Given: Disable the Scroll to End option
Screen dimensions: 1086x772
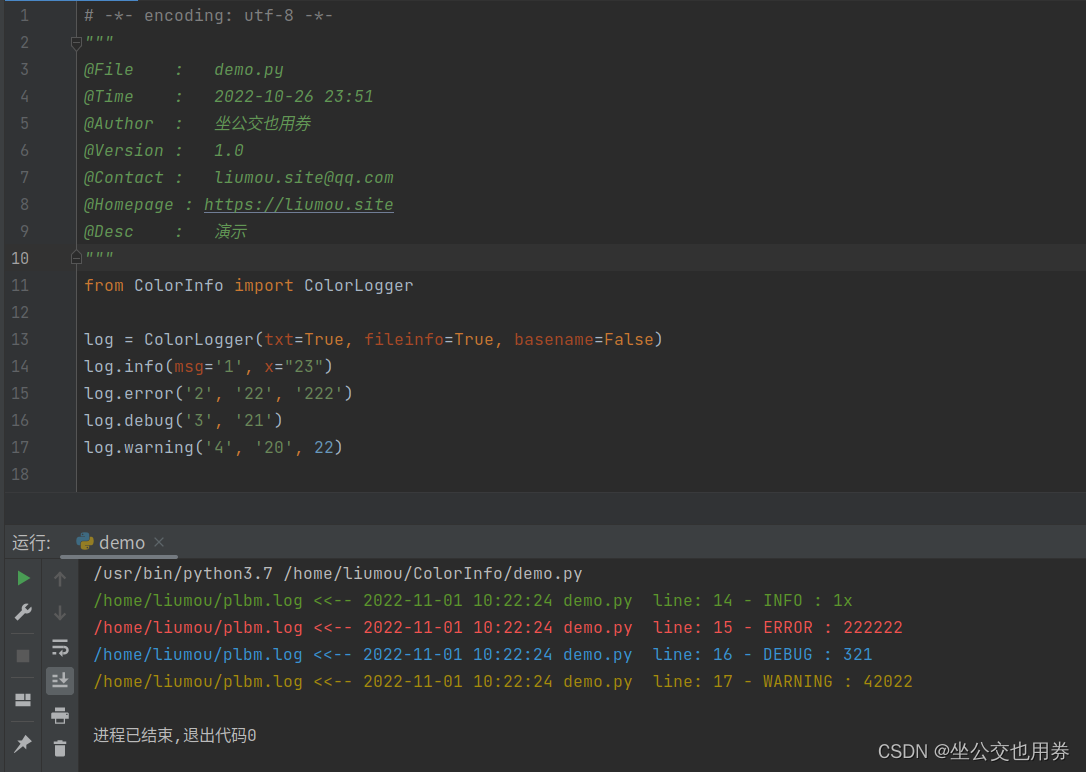Looking at the screenshot, I should [x=59, y=681].
